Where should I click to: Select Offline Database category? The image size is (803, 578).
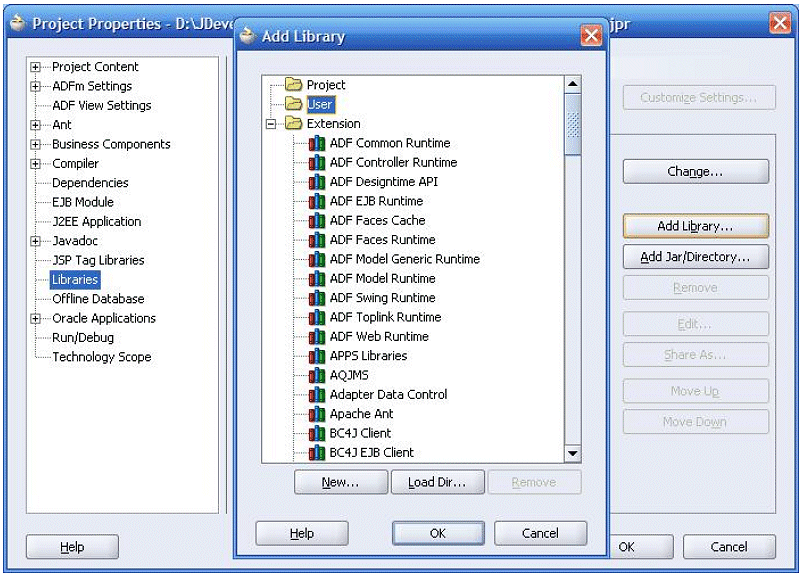point(98,299)
